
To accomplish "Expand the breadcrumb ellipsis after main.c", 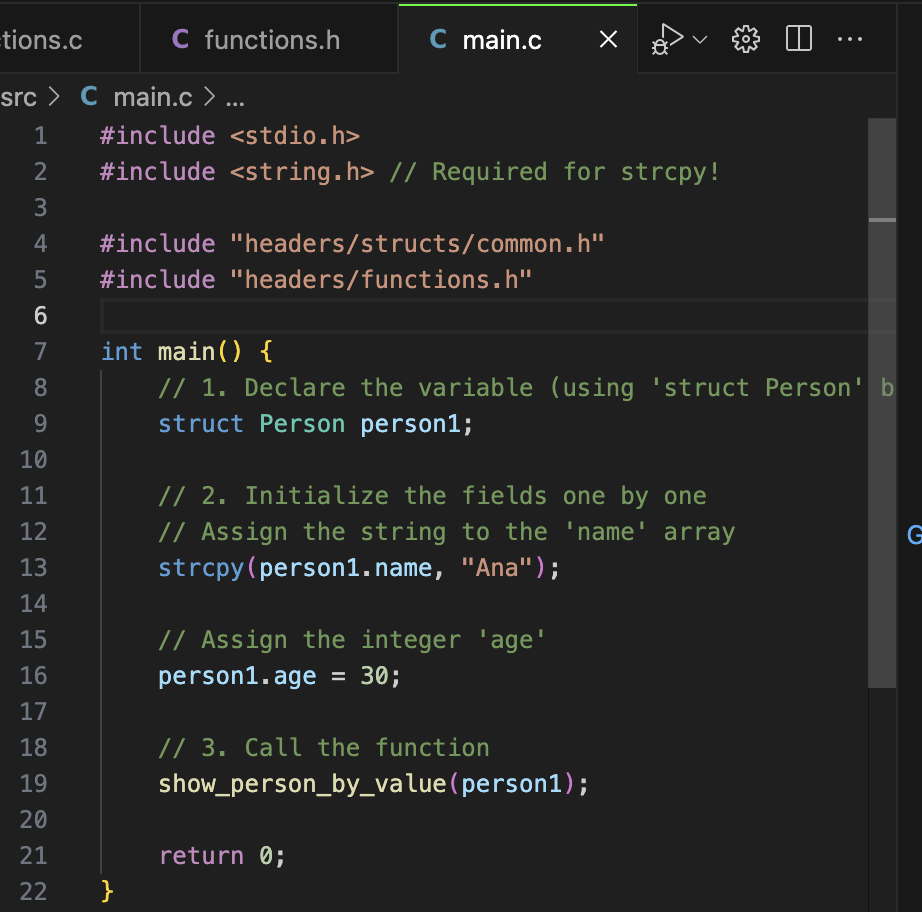I will pyautogui.click(x=235, y=98).
